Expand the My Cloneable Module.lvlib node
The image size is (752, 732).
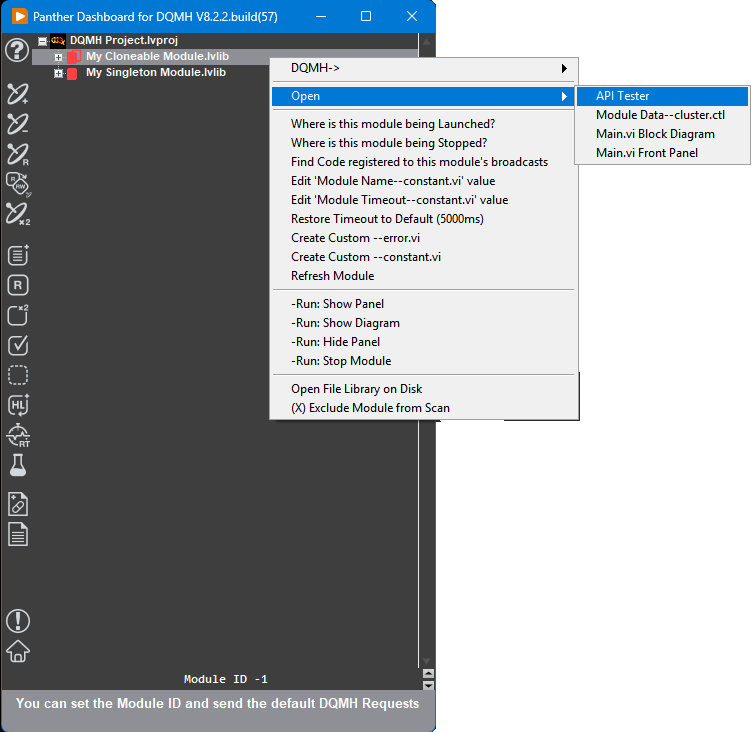tap(58, 57)
